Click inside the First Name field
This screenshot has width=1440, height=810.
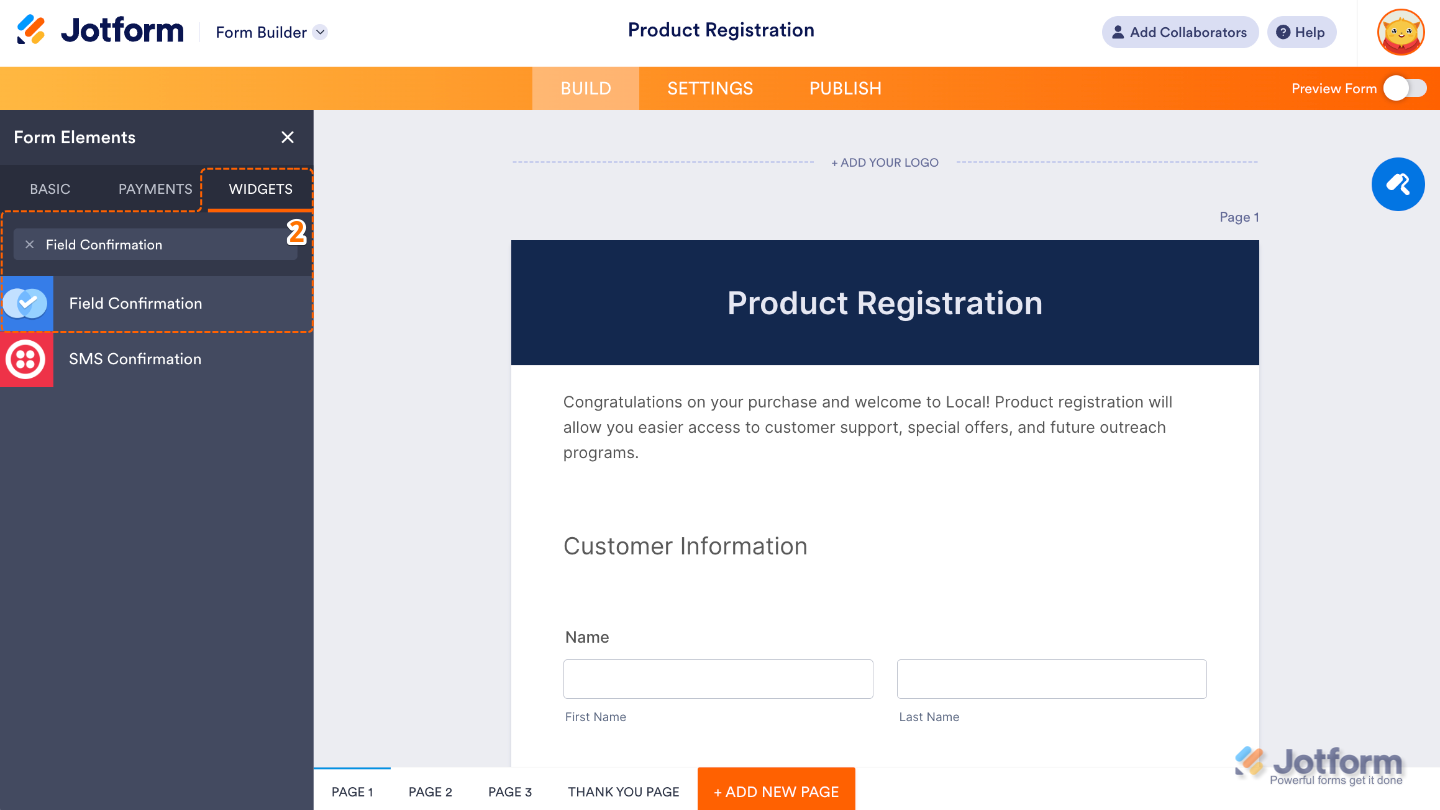718,678
